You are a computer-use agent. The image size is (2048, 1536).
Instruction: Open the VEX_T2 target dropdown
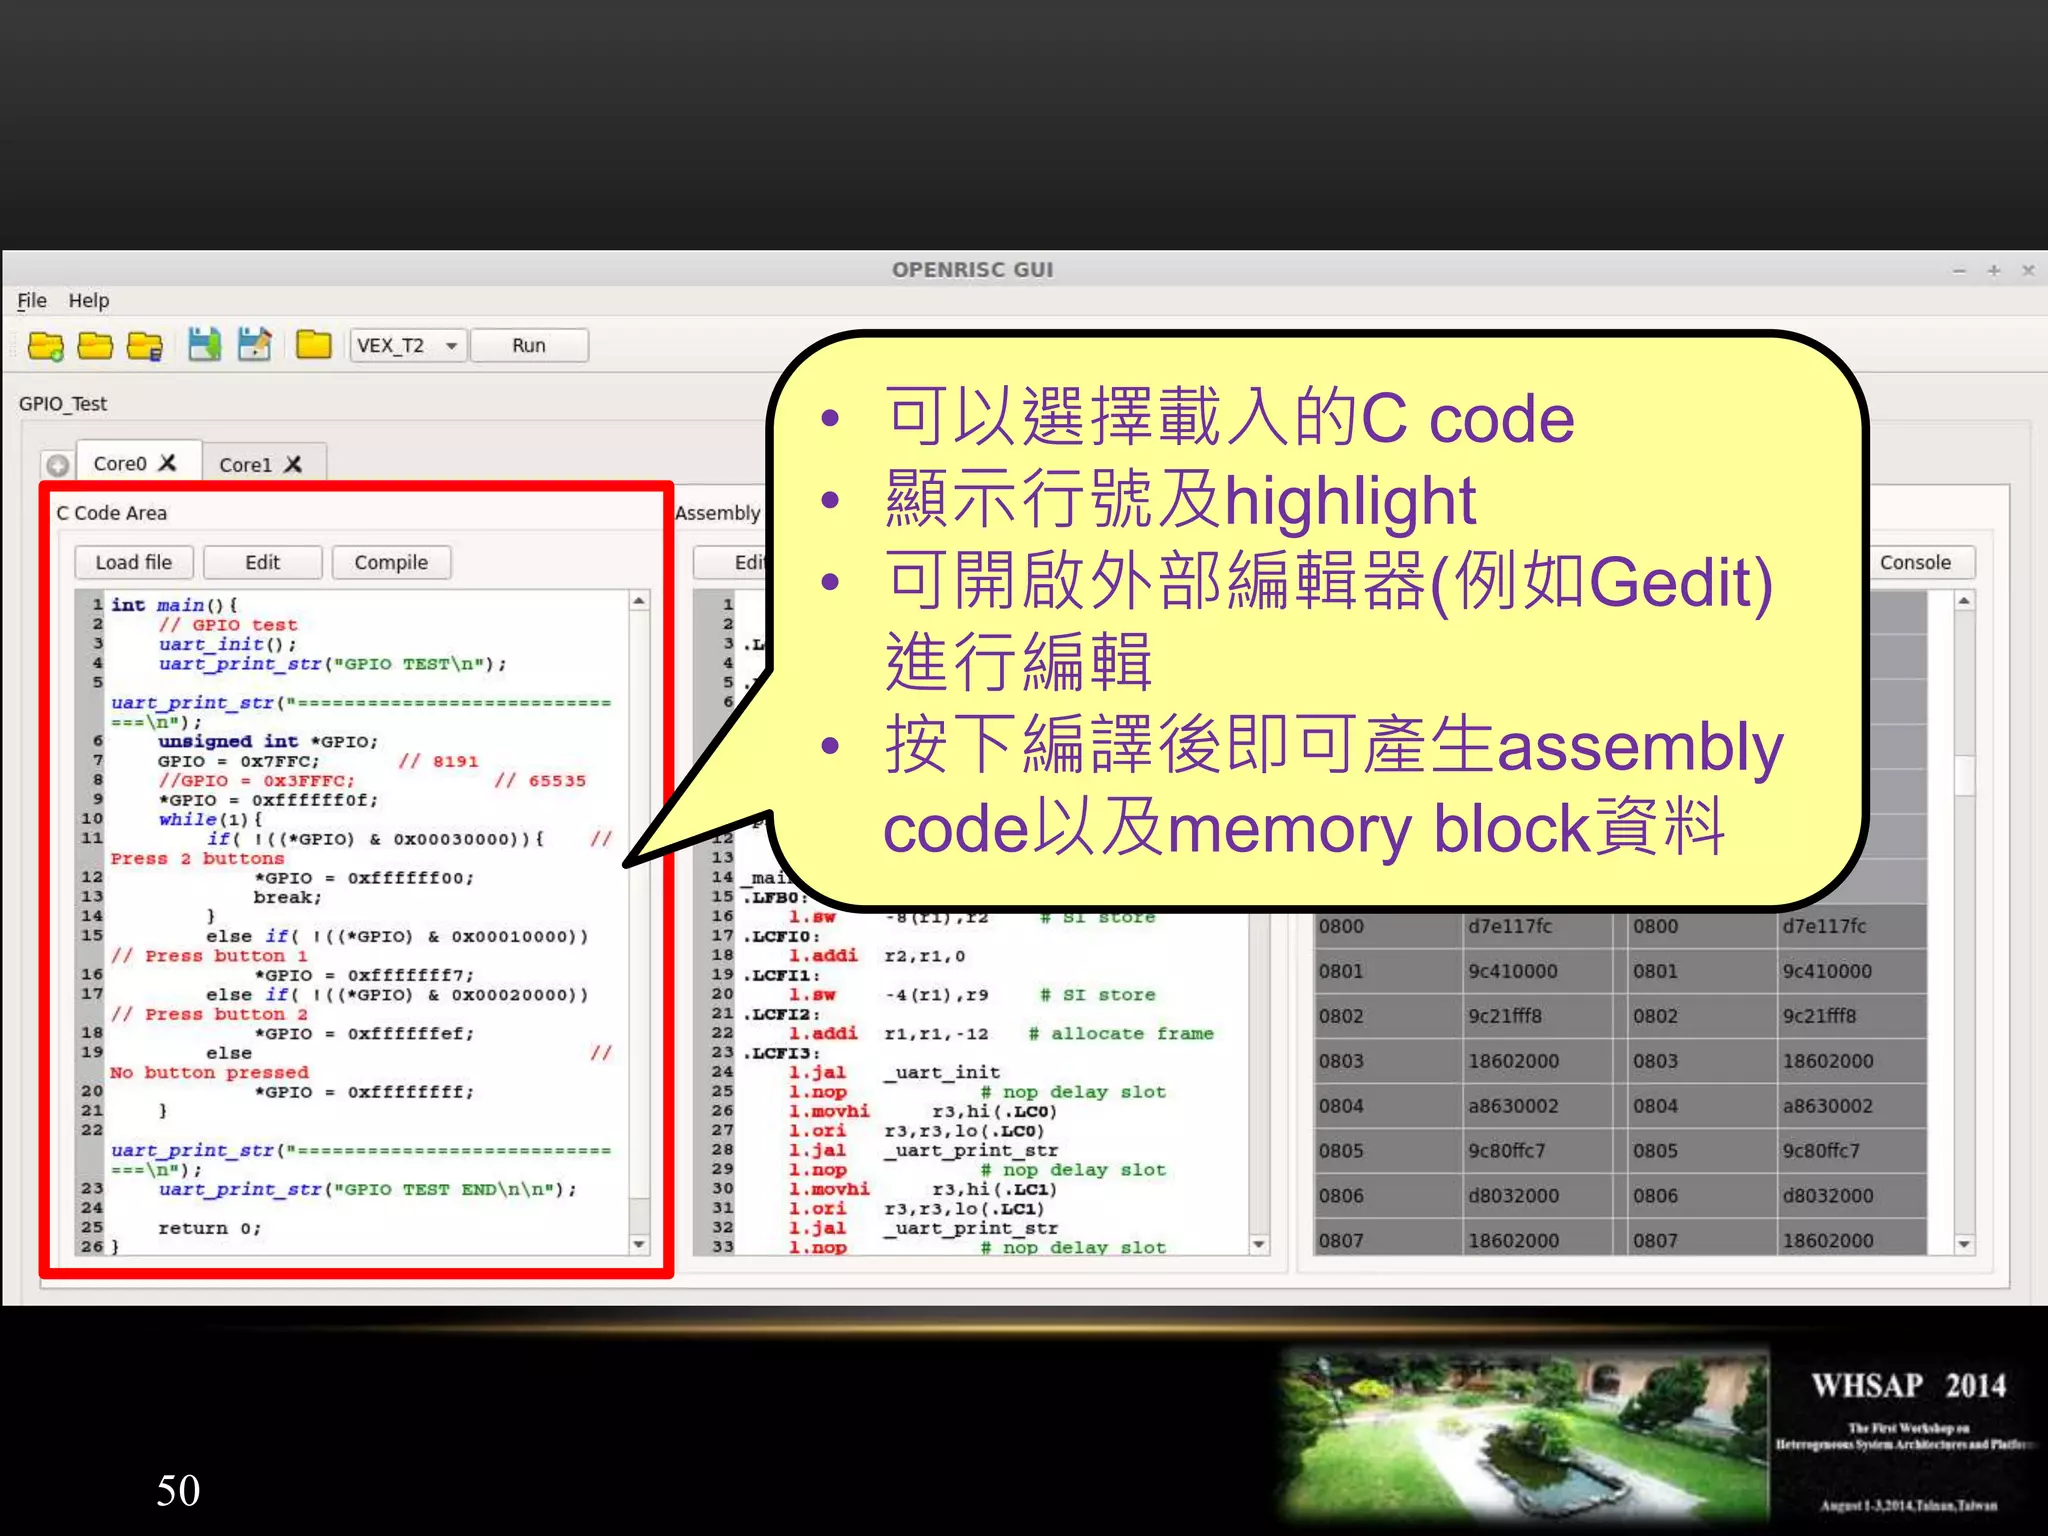click(408, 345)
